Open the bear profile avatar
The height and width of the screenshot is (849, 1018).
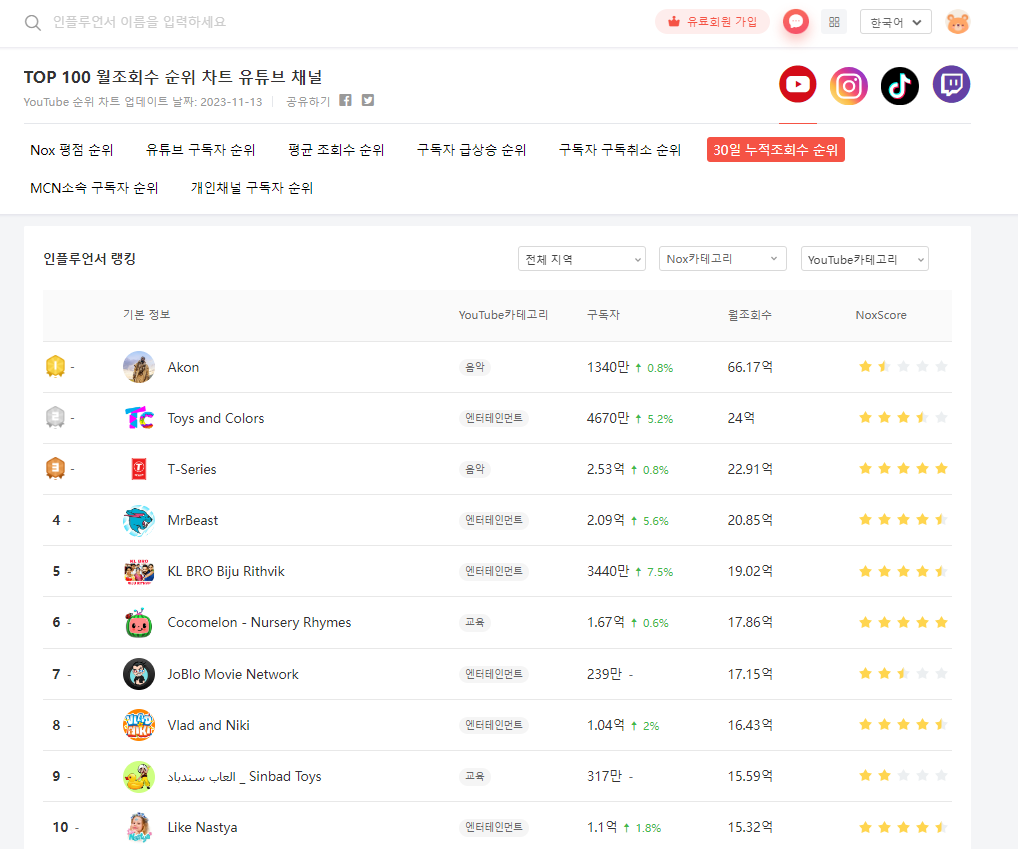tap(958, 23)
